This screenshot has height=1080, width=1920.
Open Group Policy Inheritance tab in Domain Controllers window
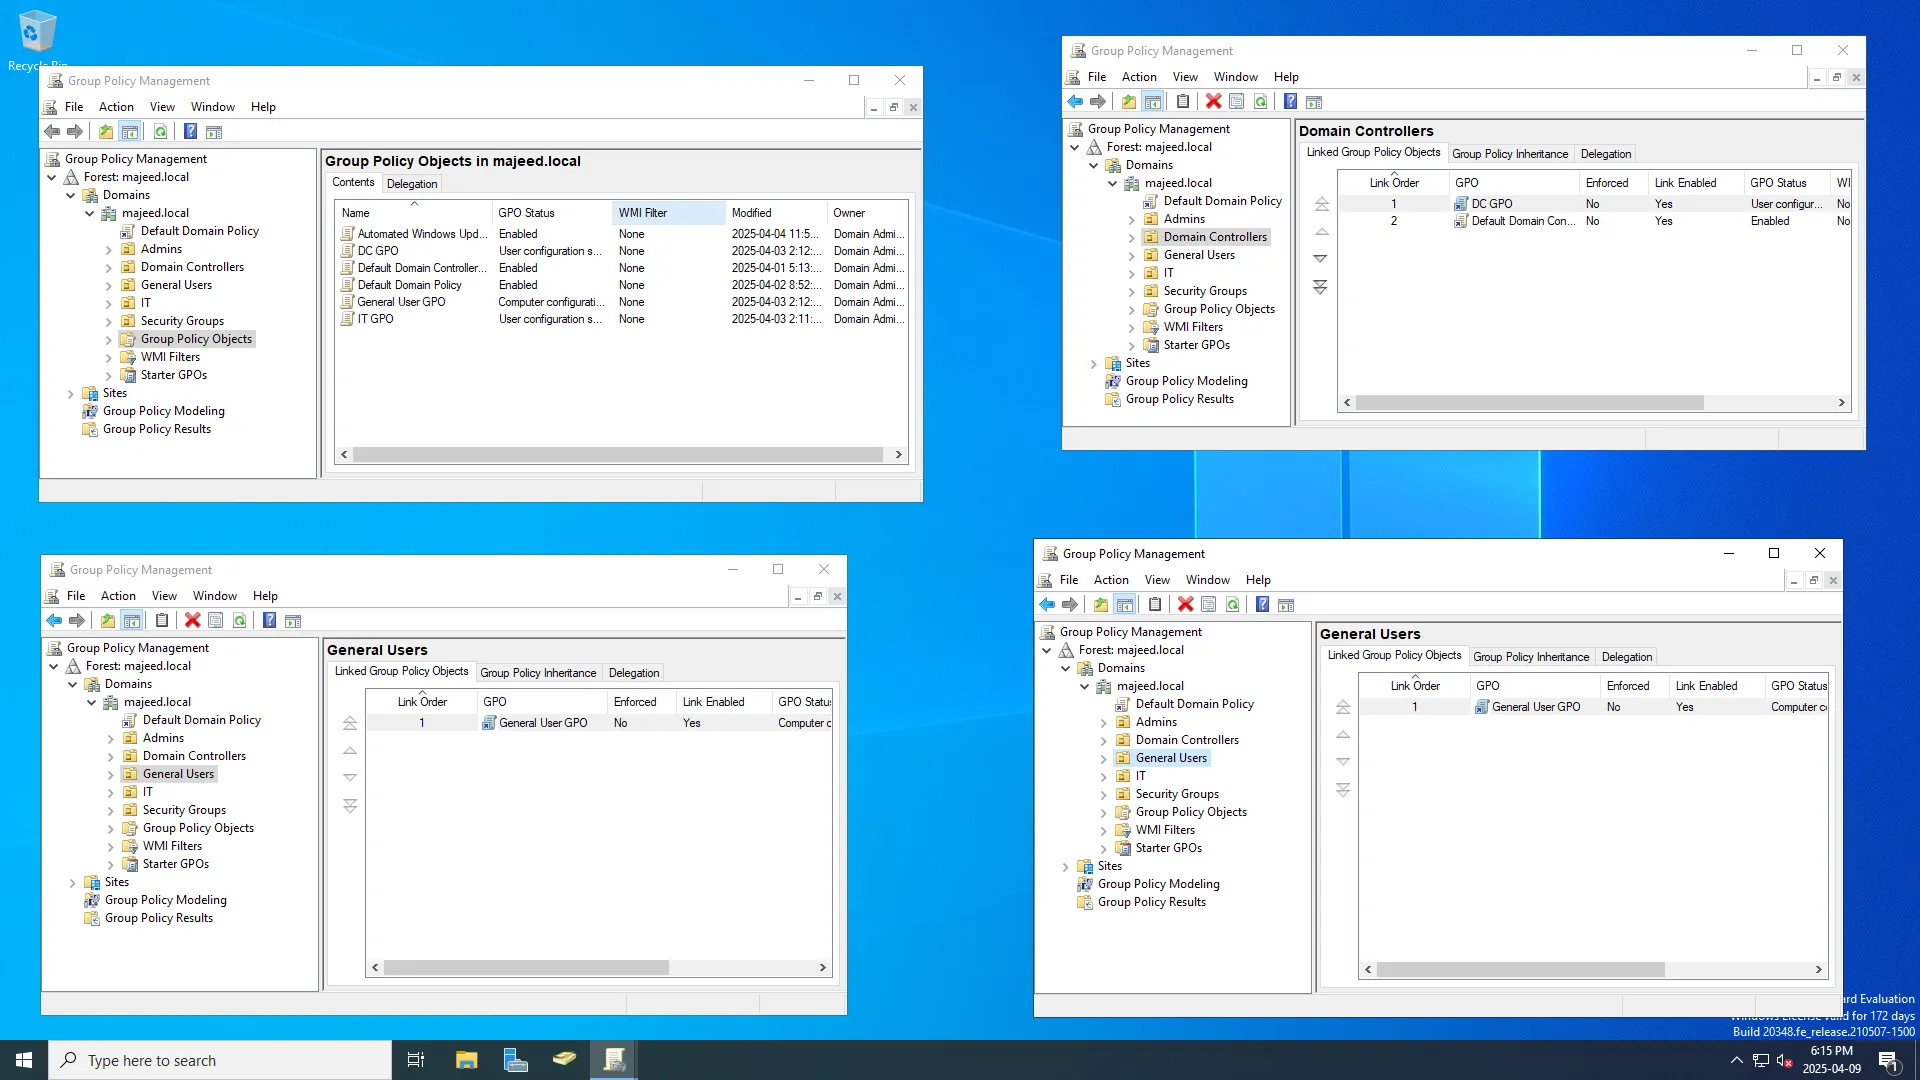tap(1510, 154)
